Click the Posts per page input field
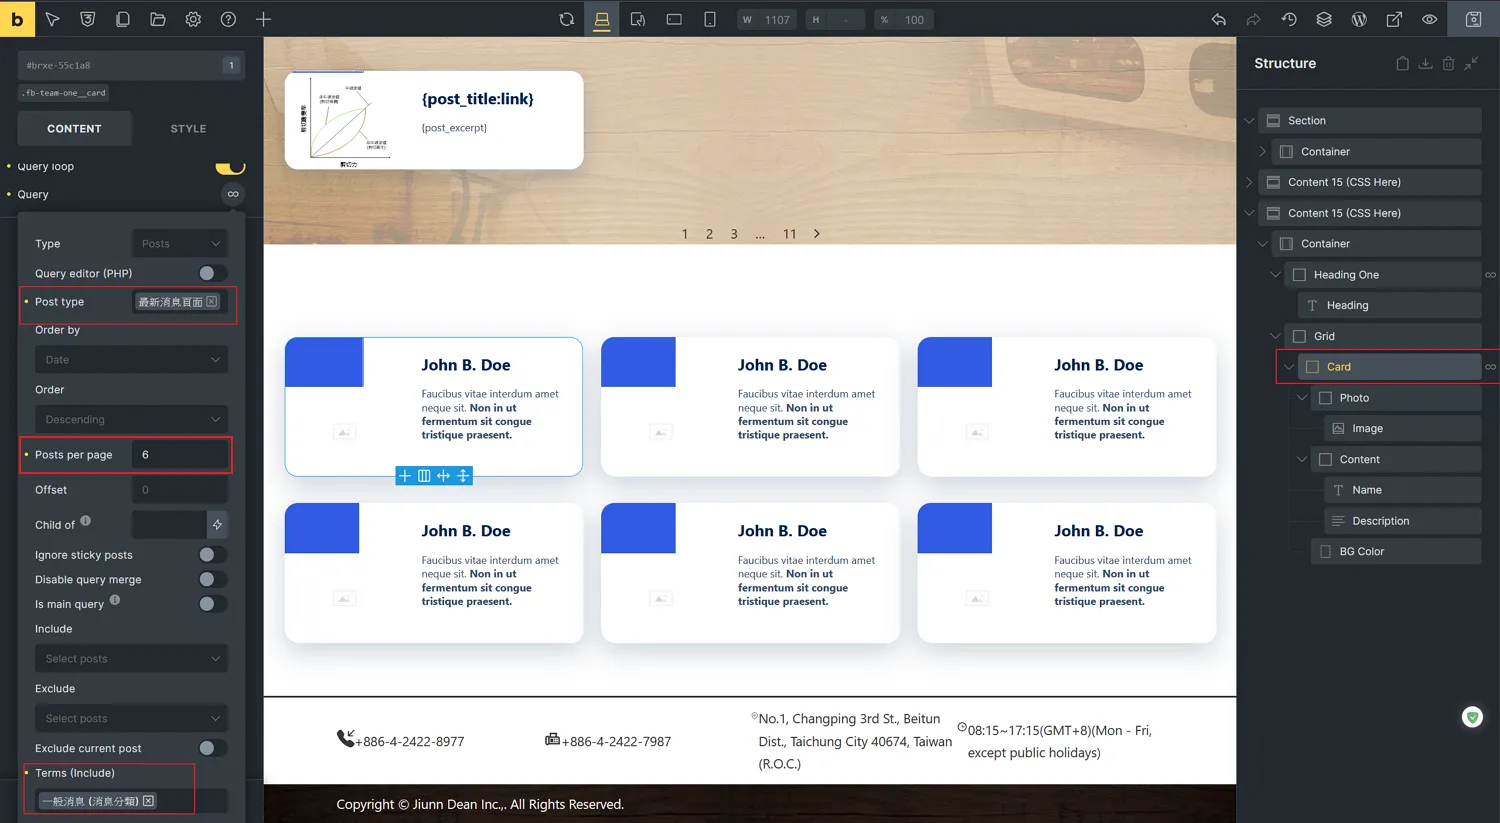This screenshot has height=823, width=1500. click(x=180, y=455)
